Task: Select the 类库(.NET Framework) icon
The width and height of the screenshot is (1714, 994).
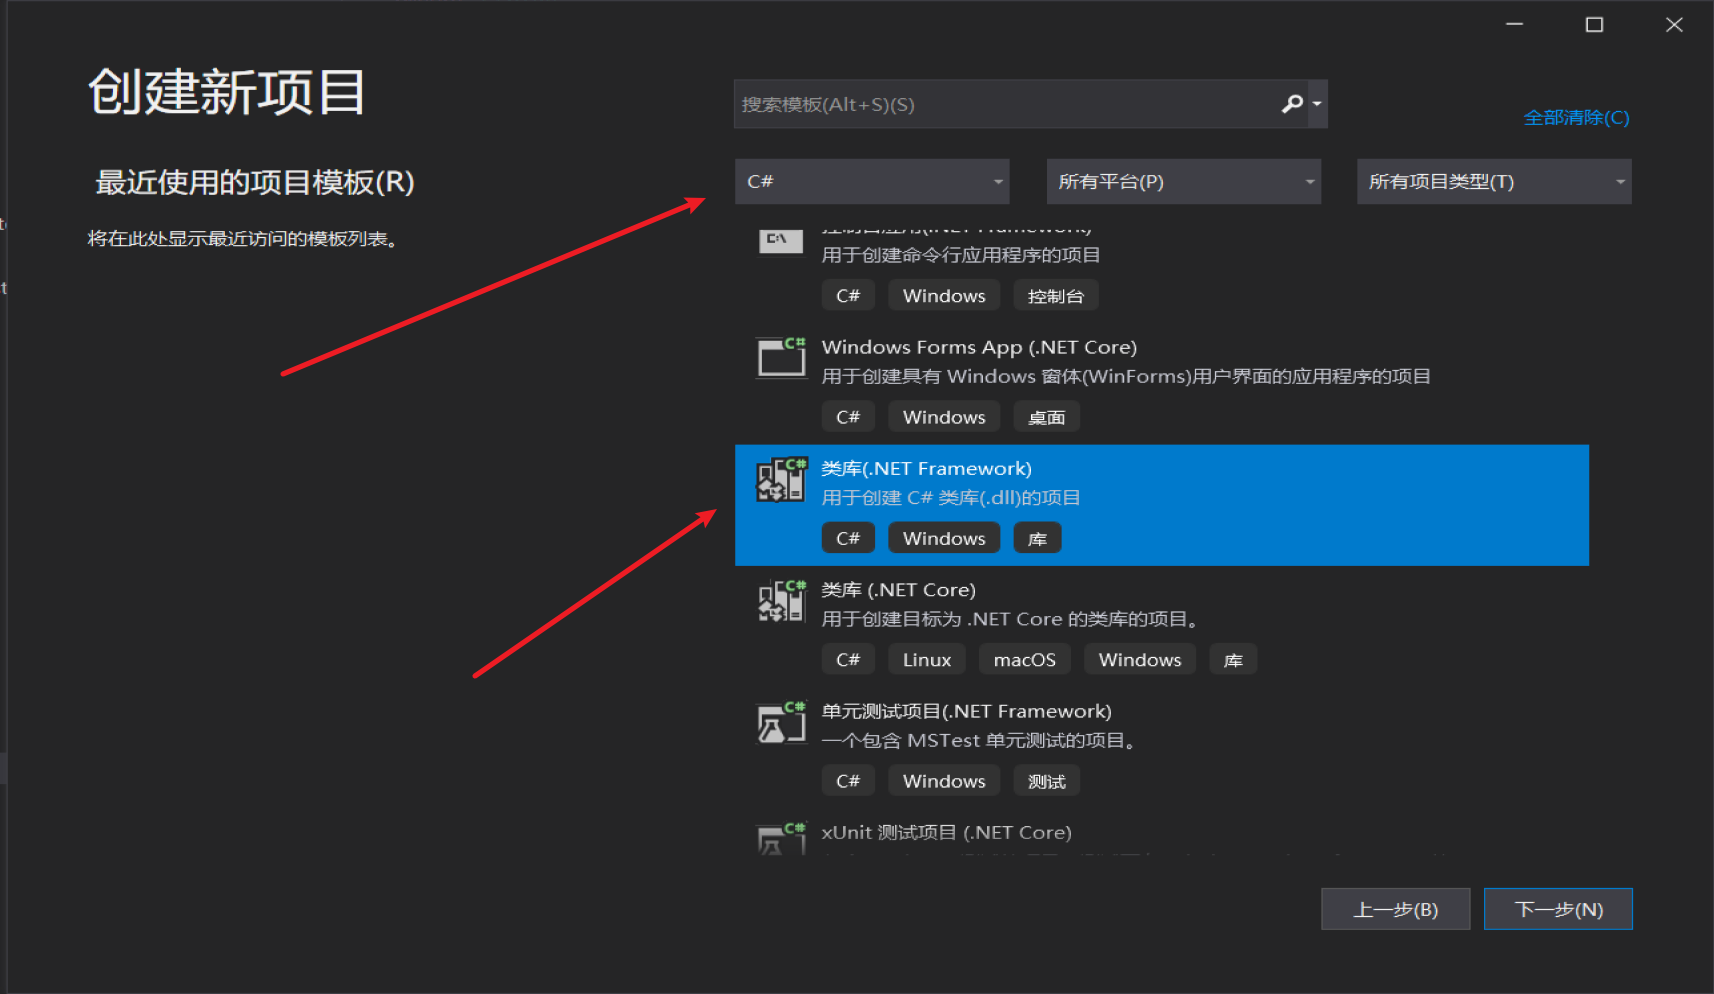Action: [x=781, y=479]
